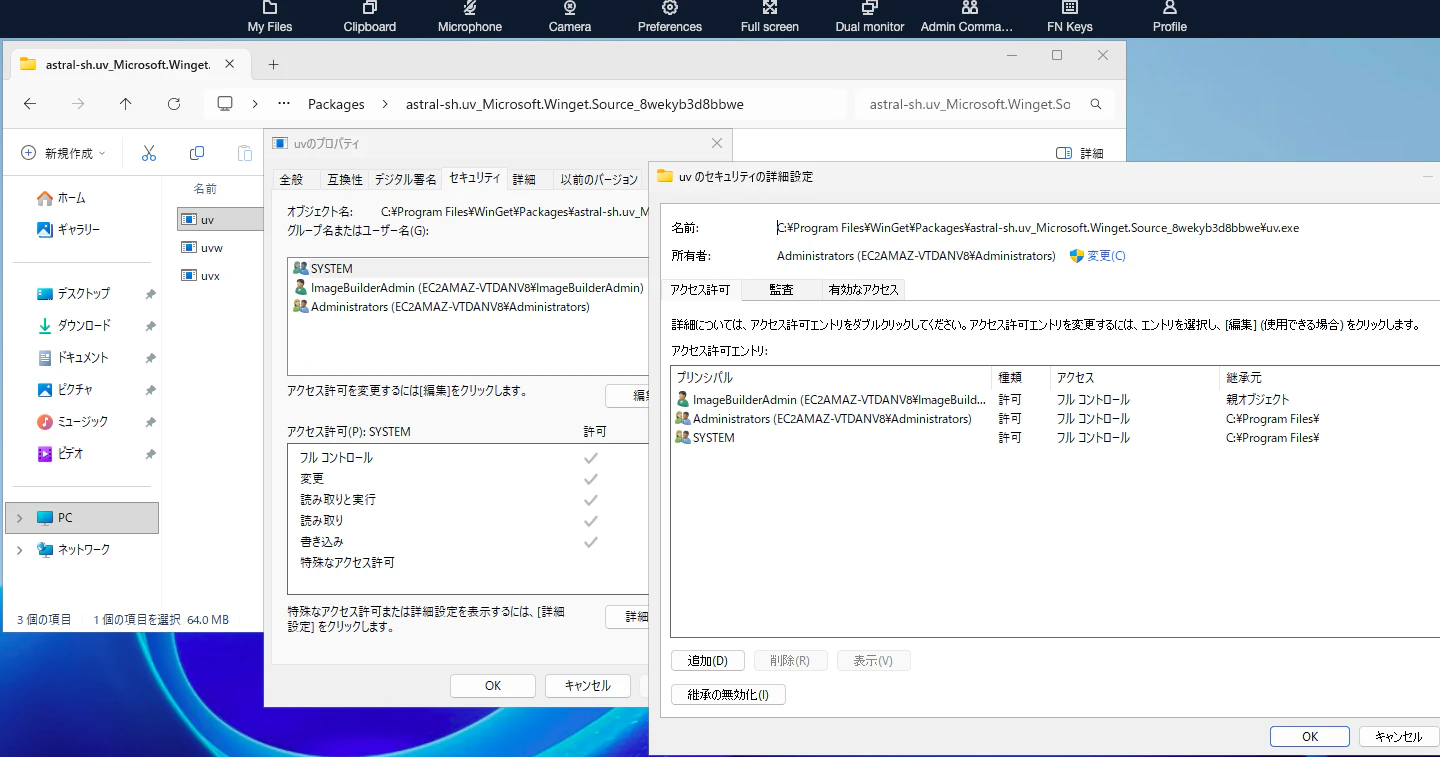
Task: Select the アクセス許可 tab
Action: (x=701, y=290)
